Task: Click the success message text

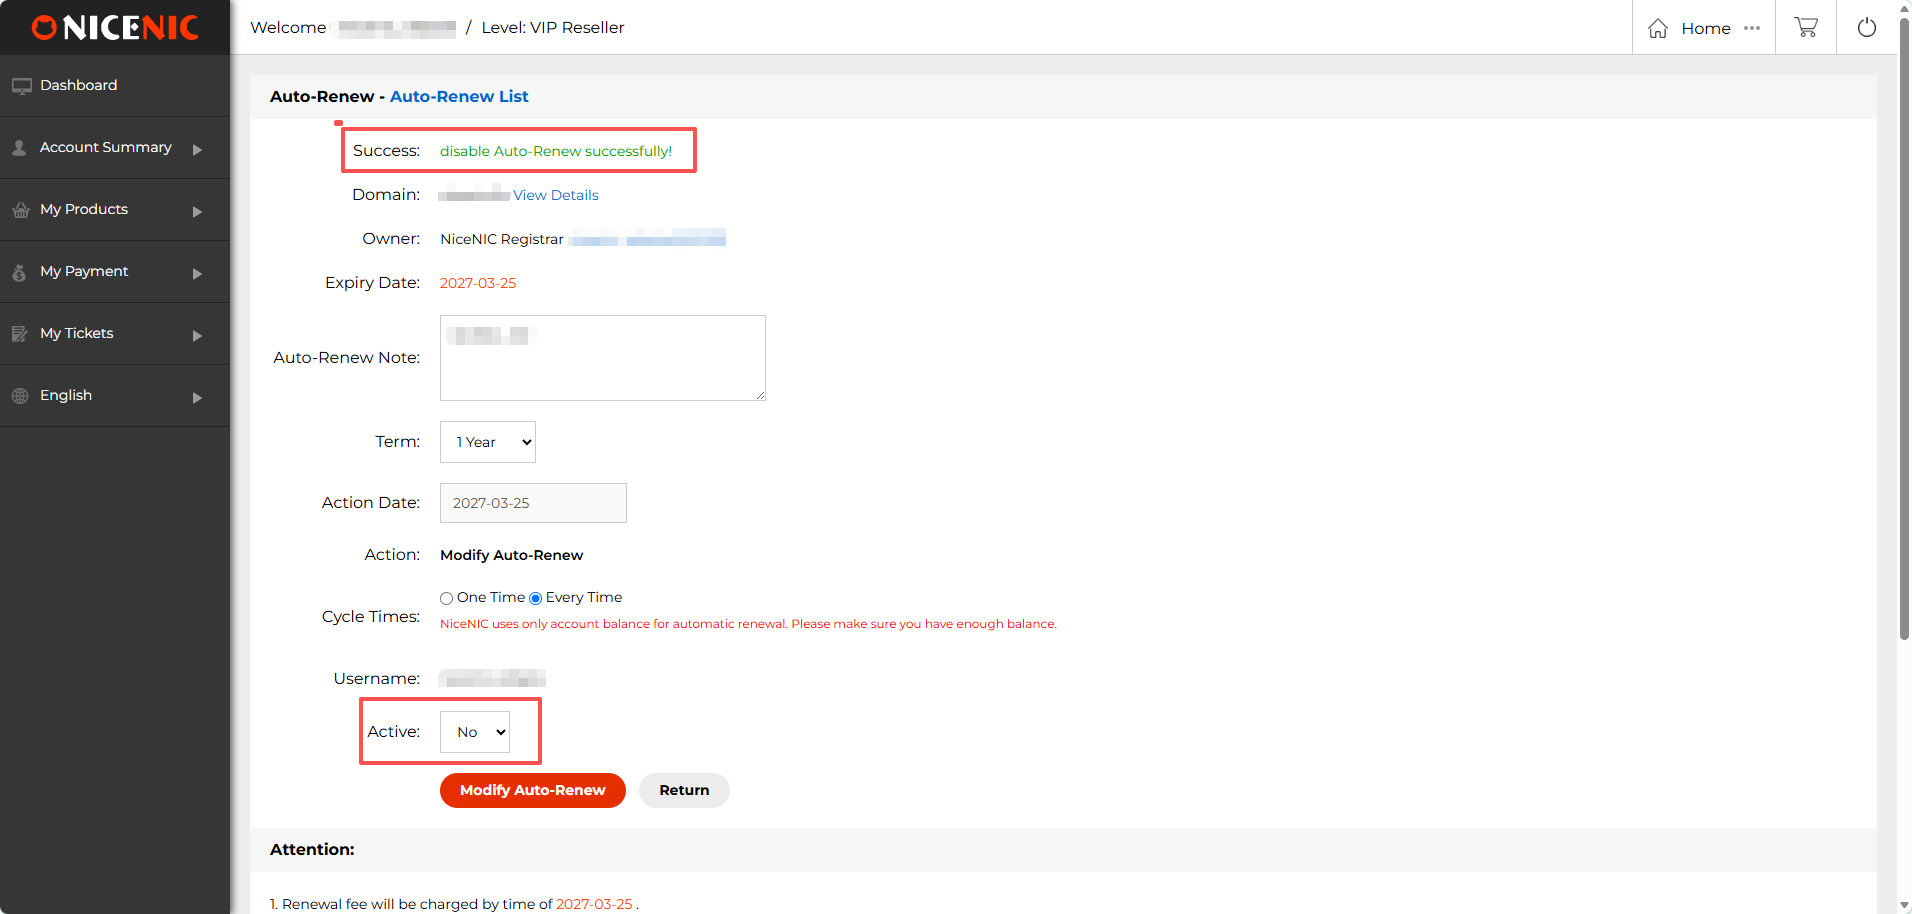Action: [x=556, y=151]
